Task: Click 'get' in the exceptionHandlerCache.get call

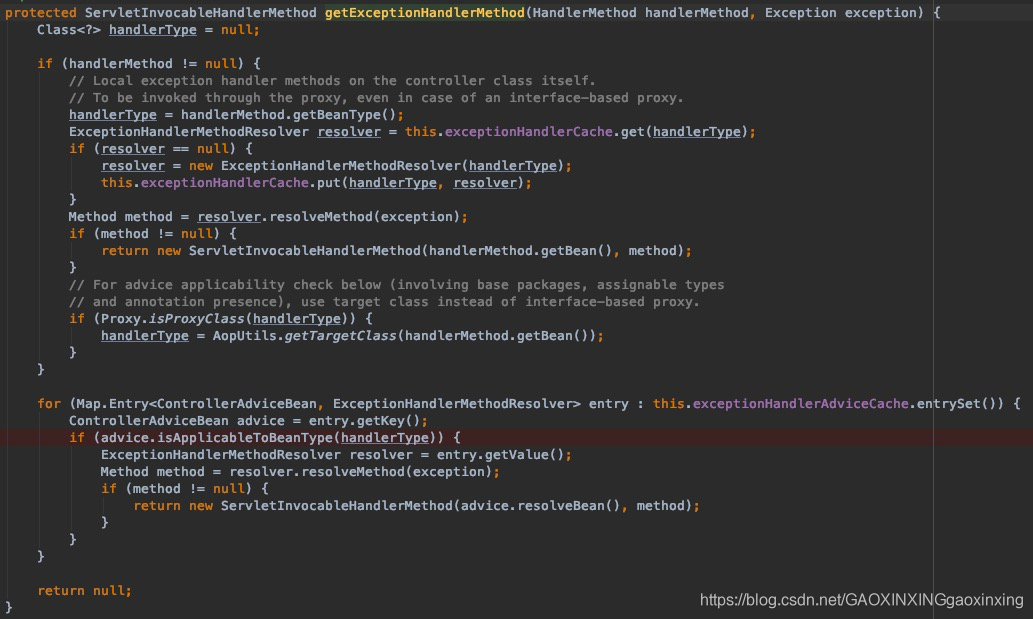Action: (x=632, y=132)
